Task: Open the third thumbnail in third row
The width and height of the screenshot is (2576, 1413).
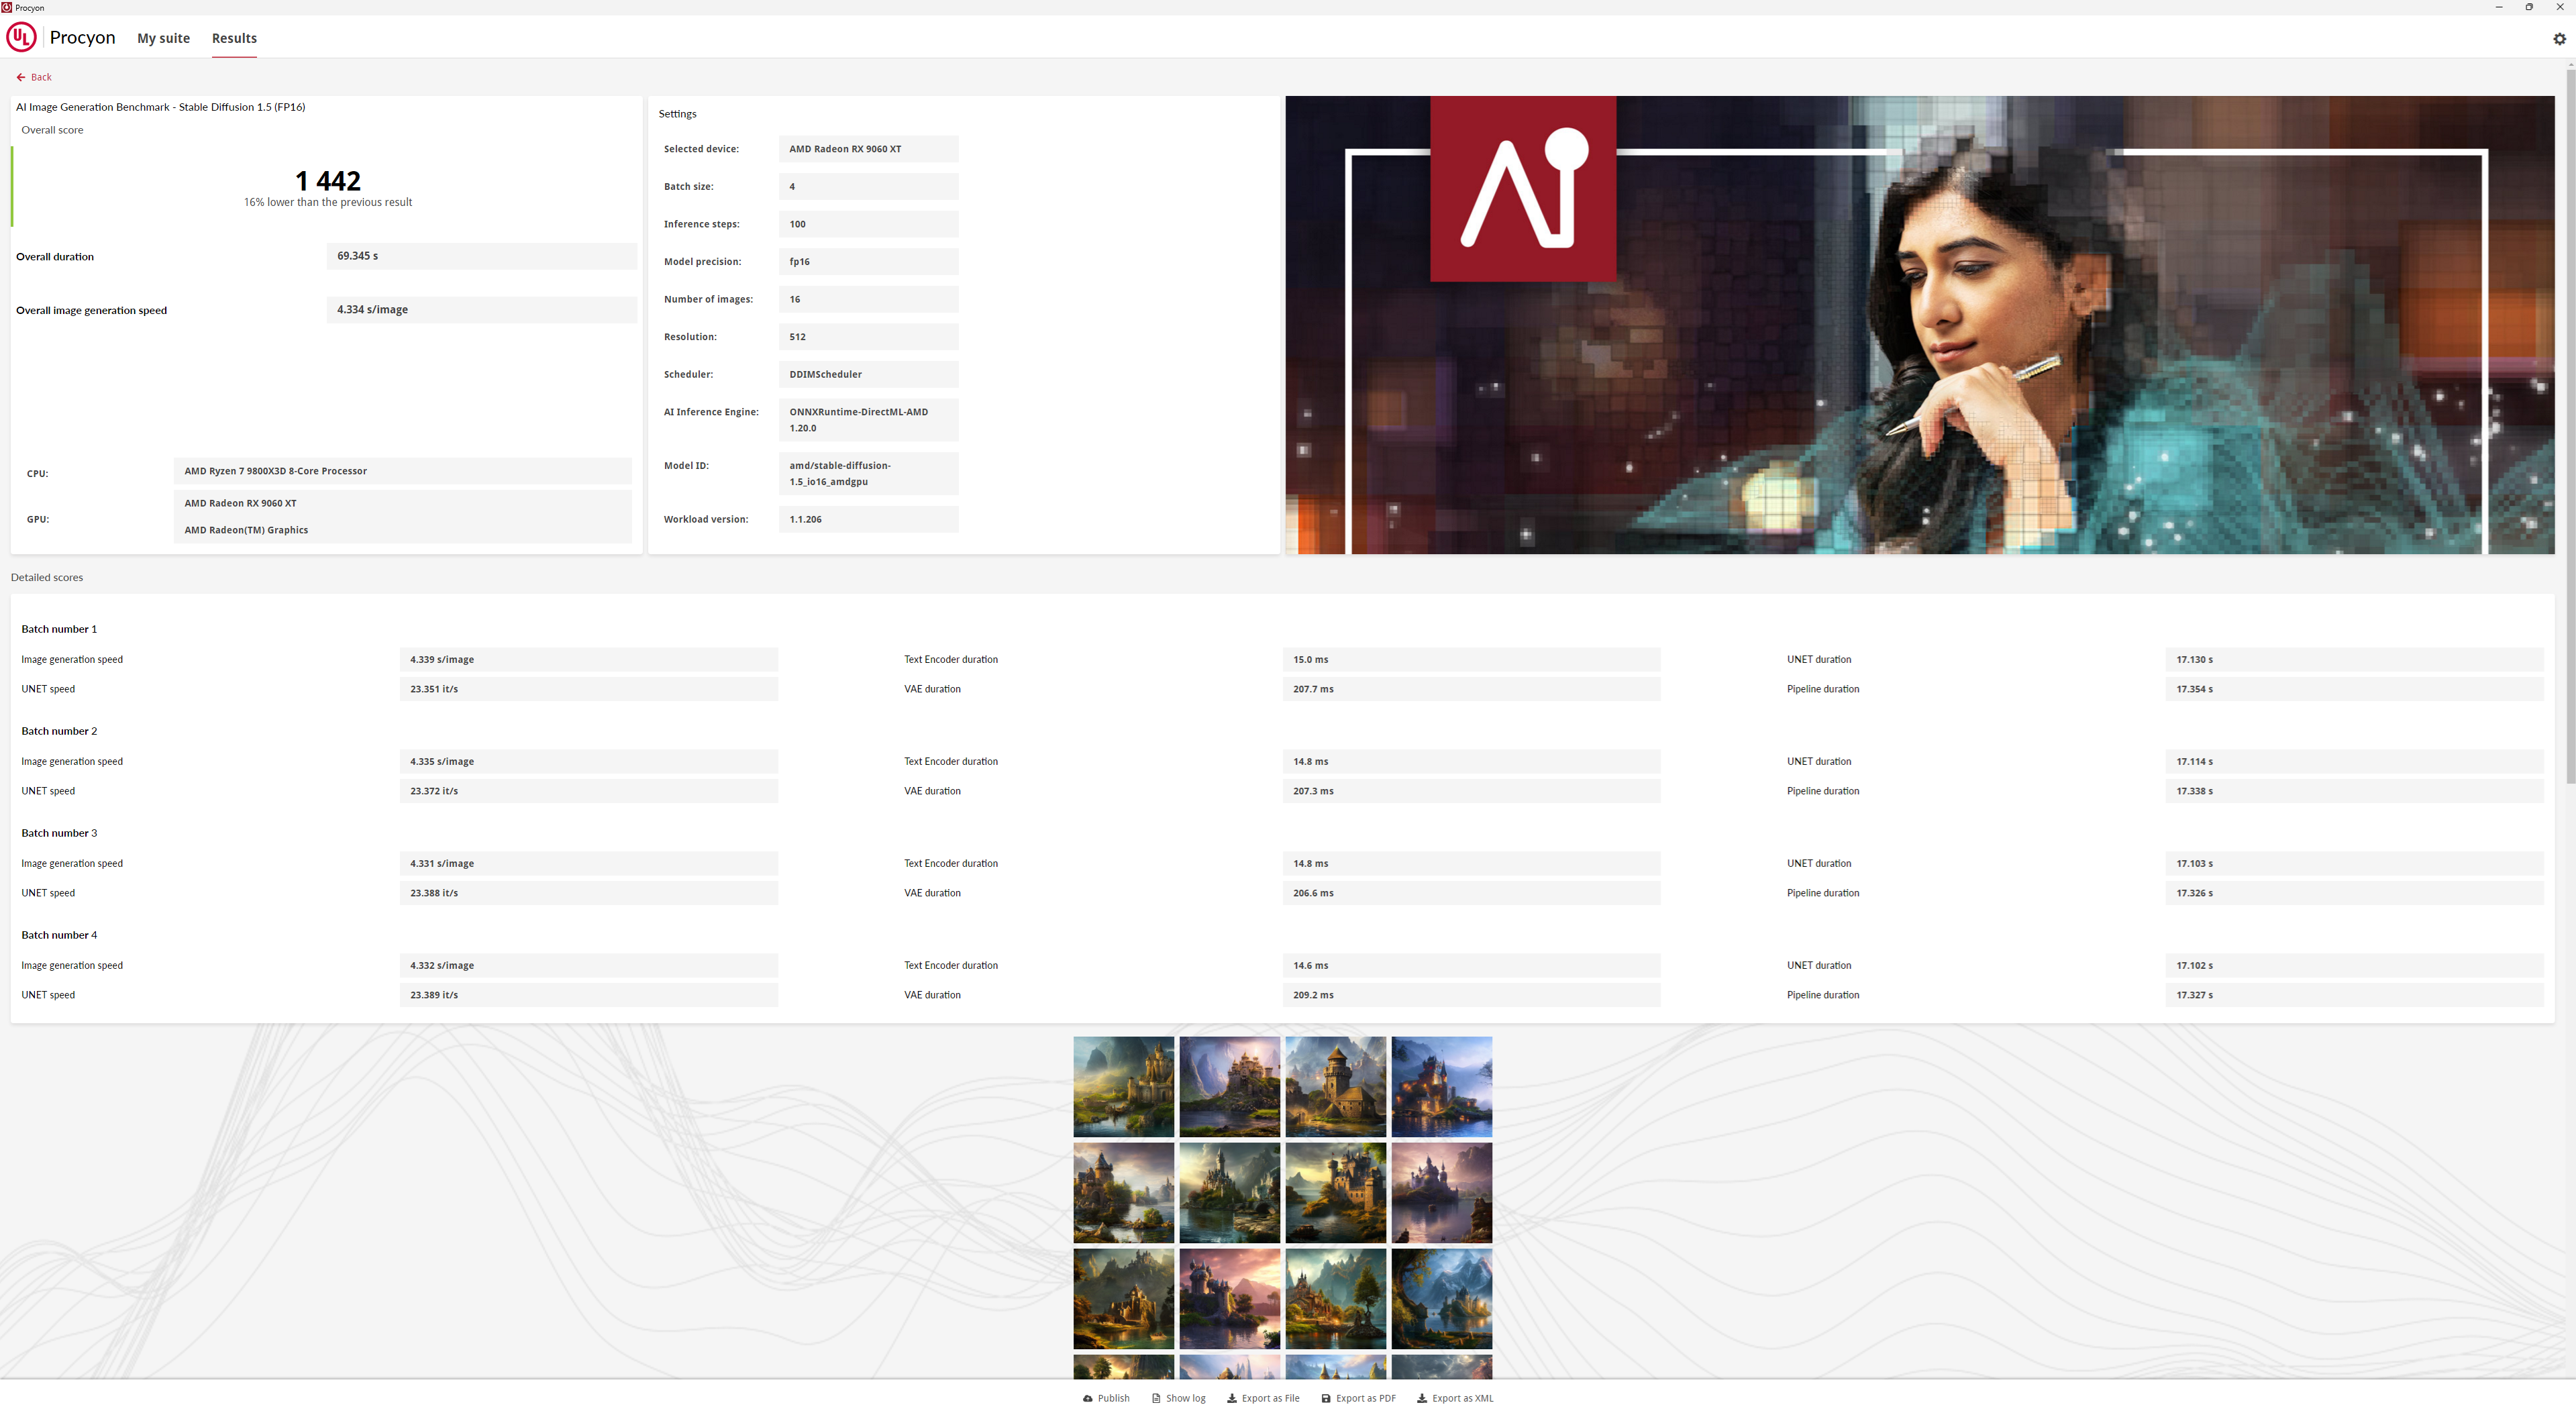Action: (1335, 1298)
